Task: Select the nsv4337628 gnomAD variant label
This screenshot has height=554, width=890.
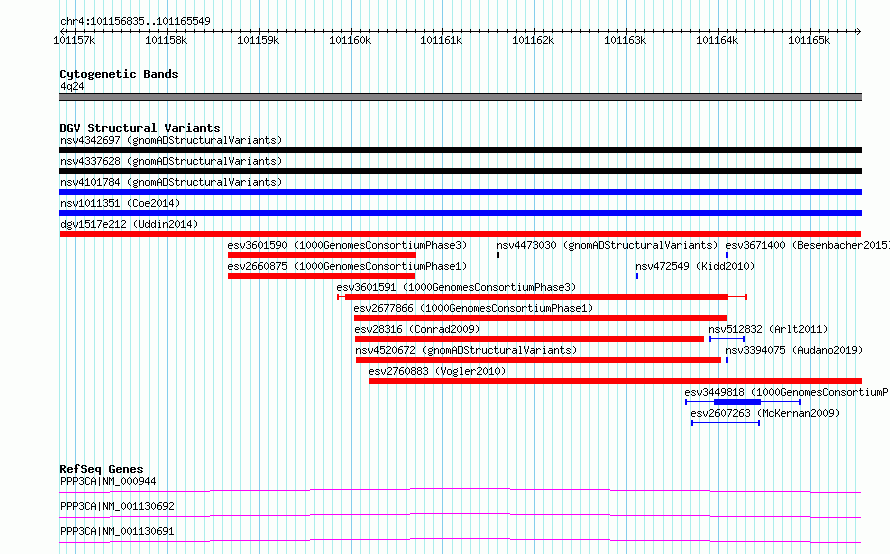Action: pos(171,161)
